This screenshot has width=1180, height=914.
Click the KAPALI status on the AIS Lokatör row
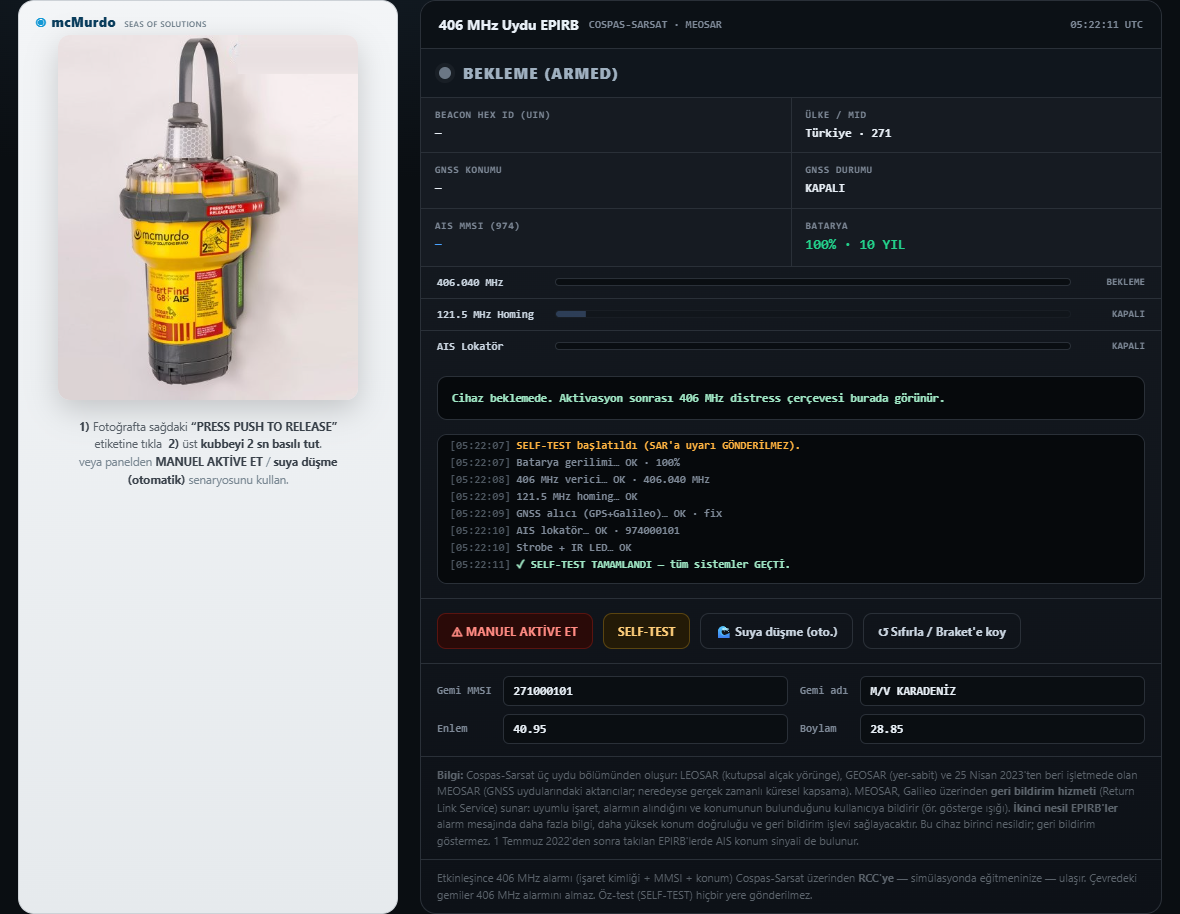[x=1128, y=346]
